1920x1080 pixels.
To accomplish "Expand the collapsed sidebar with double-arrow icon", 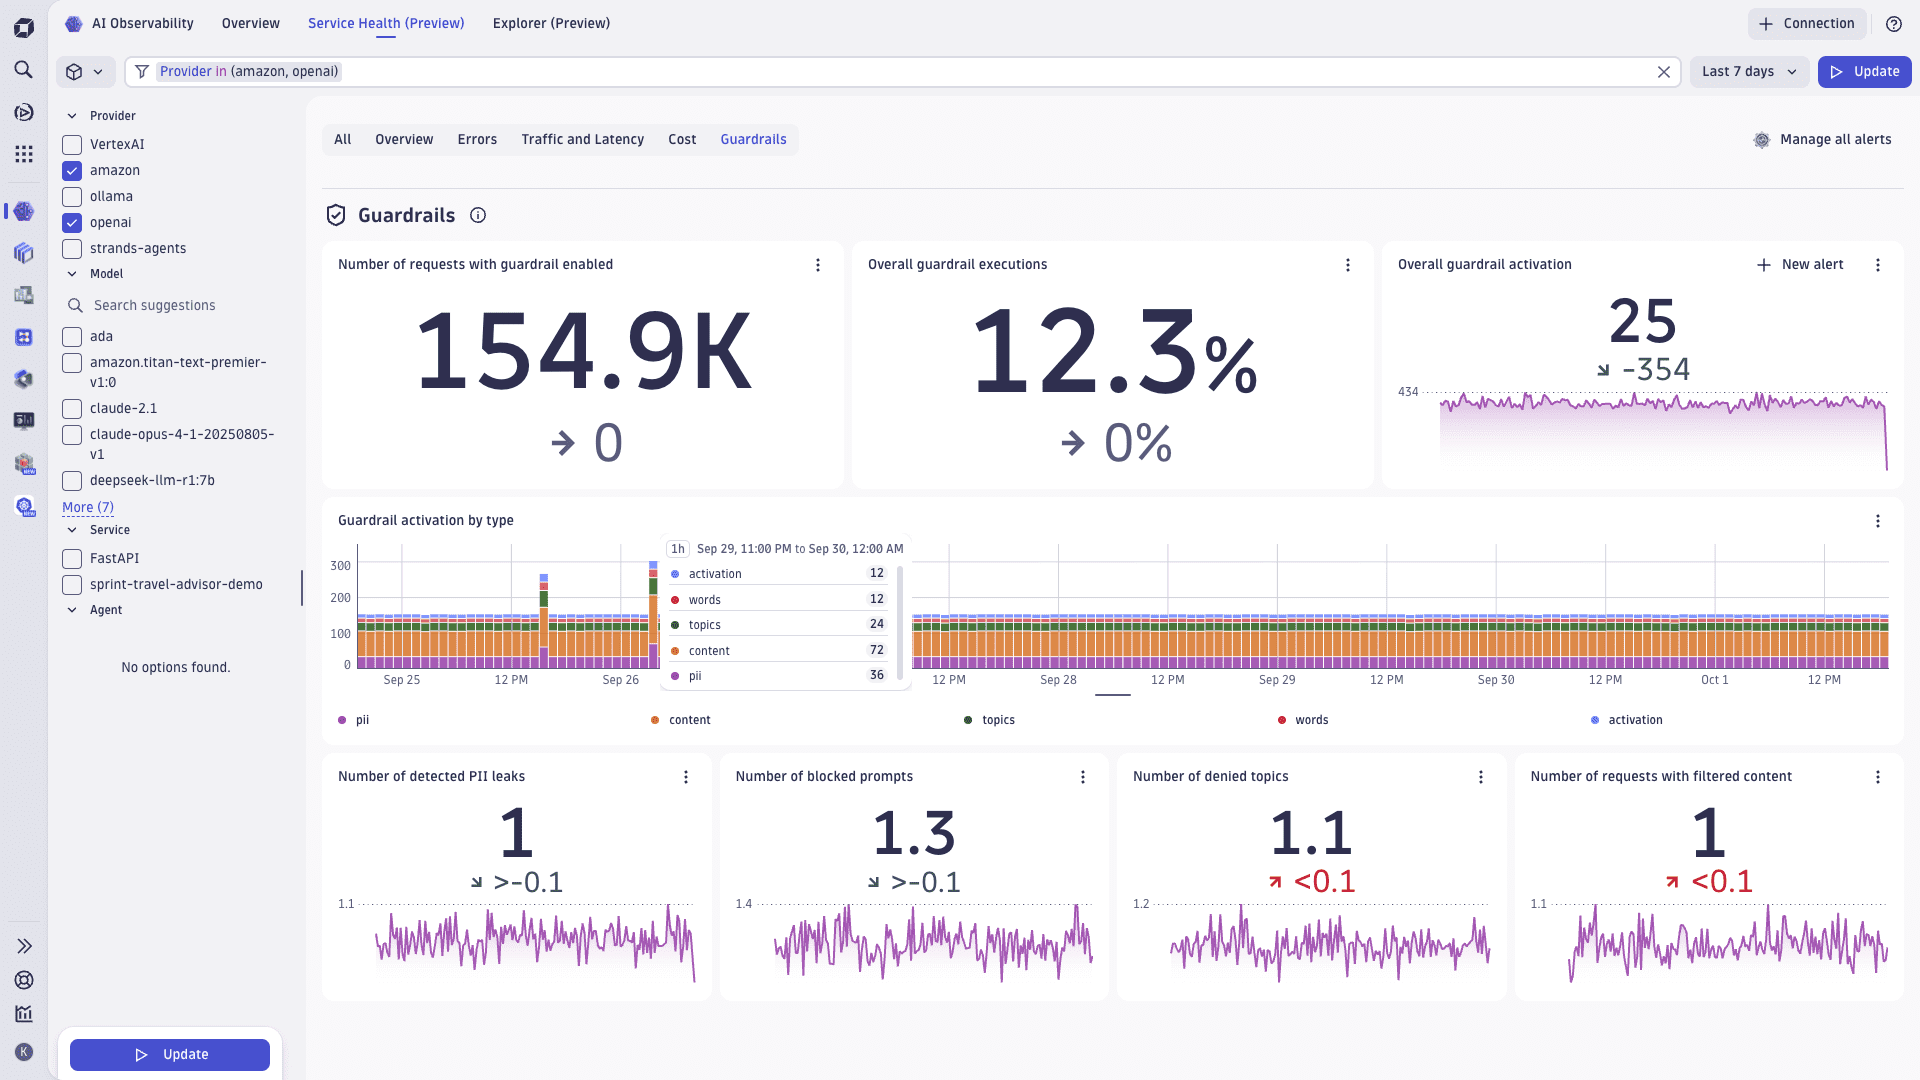I will (x=24, y=945).
